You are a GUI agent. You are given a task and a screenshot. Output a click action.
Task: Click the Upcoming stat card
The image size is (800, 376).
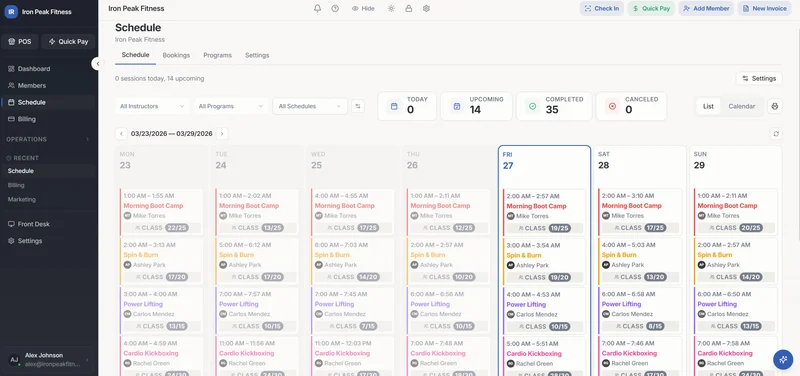tap(476, 106)
